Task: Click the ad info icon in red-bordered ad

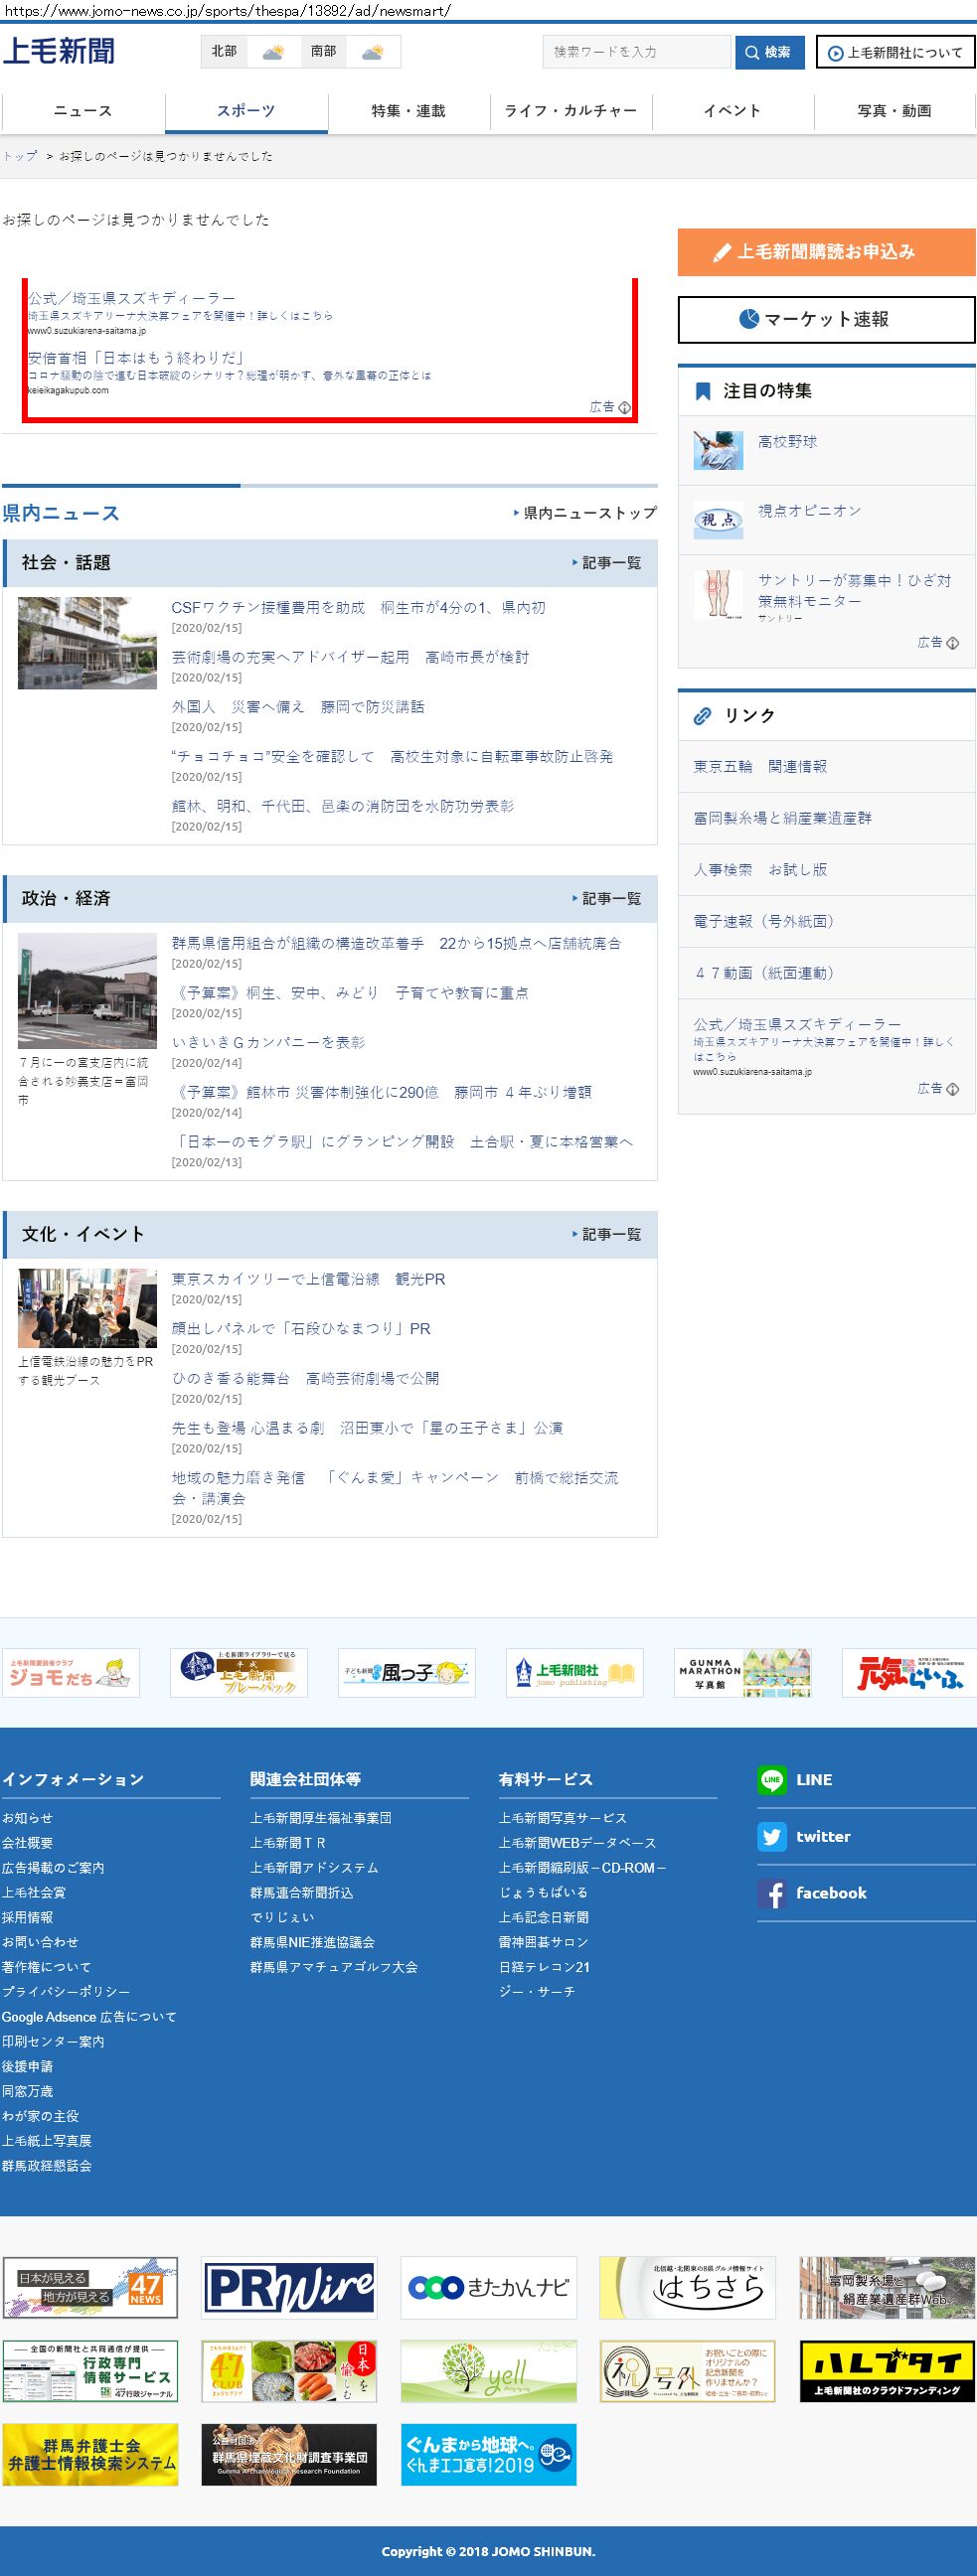Action: pyautogui.click(x=624, y=407)
